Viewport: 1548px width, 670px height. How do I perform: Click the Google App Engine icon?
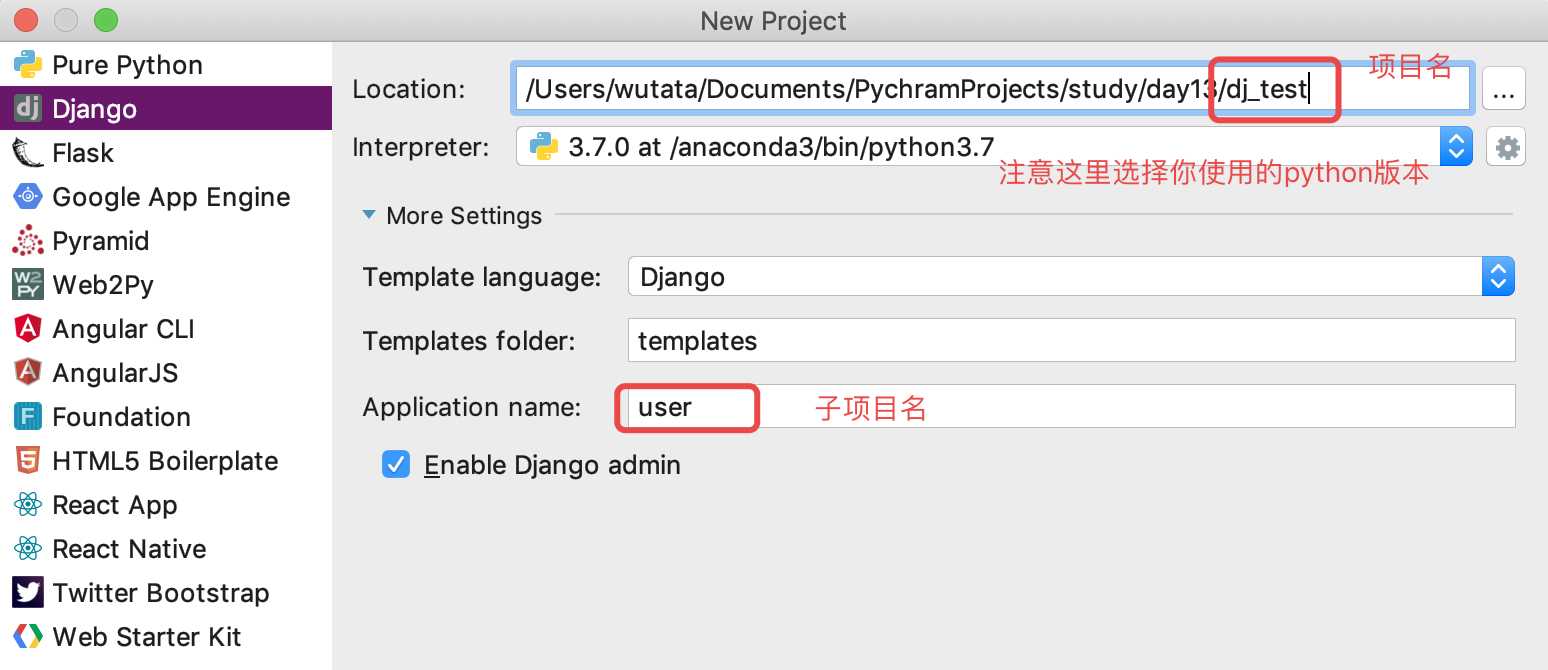coord(27,197)
